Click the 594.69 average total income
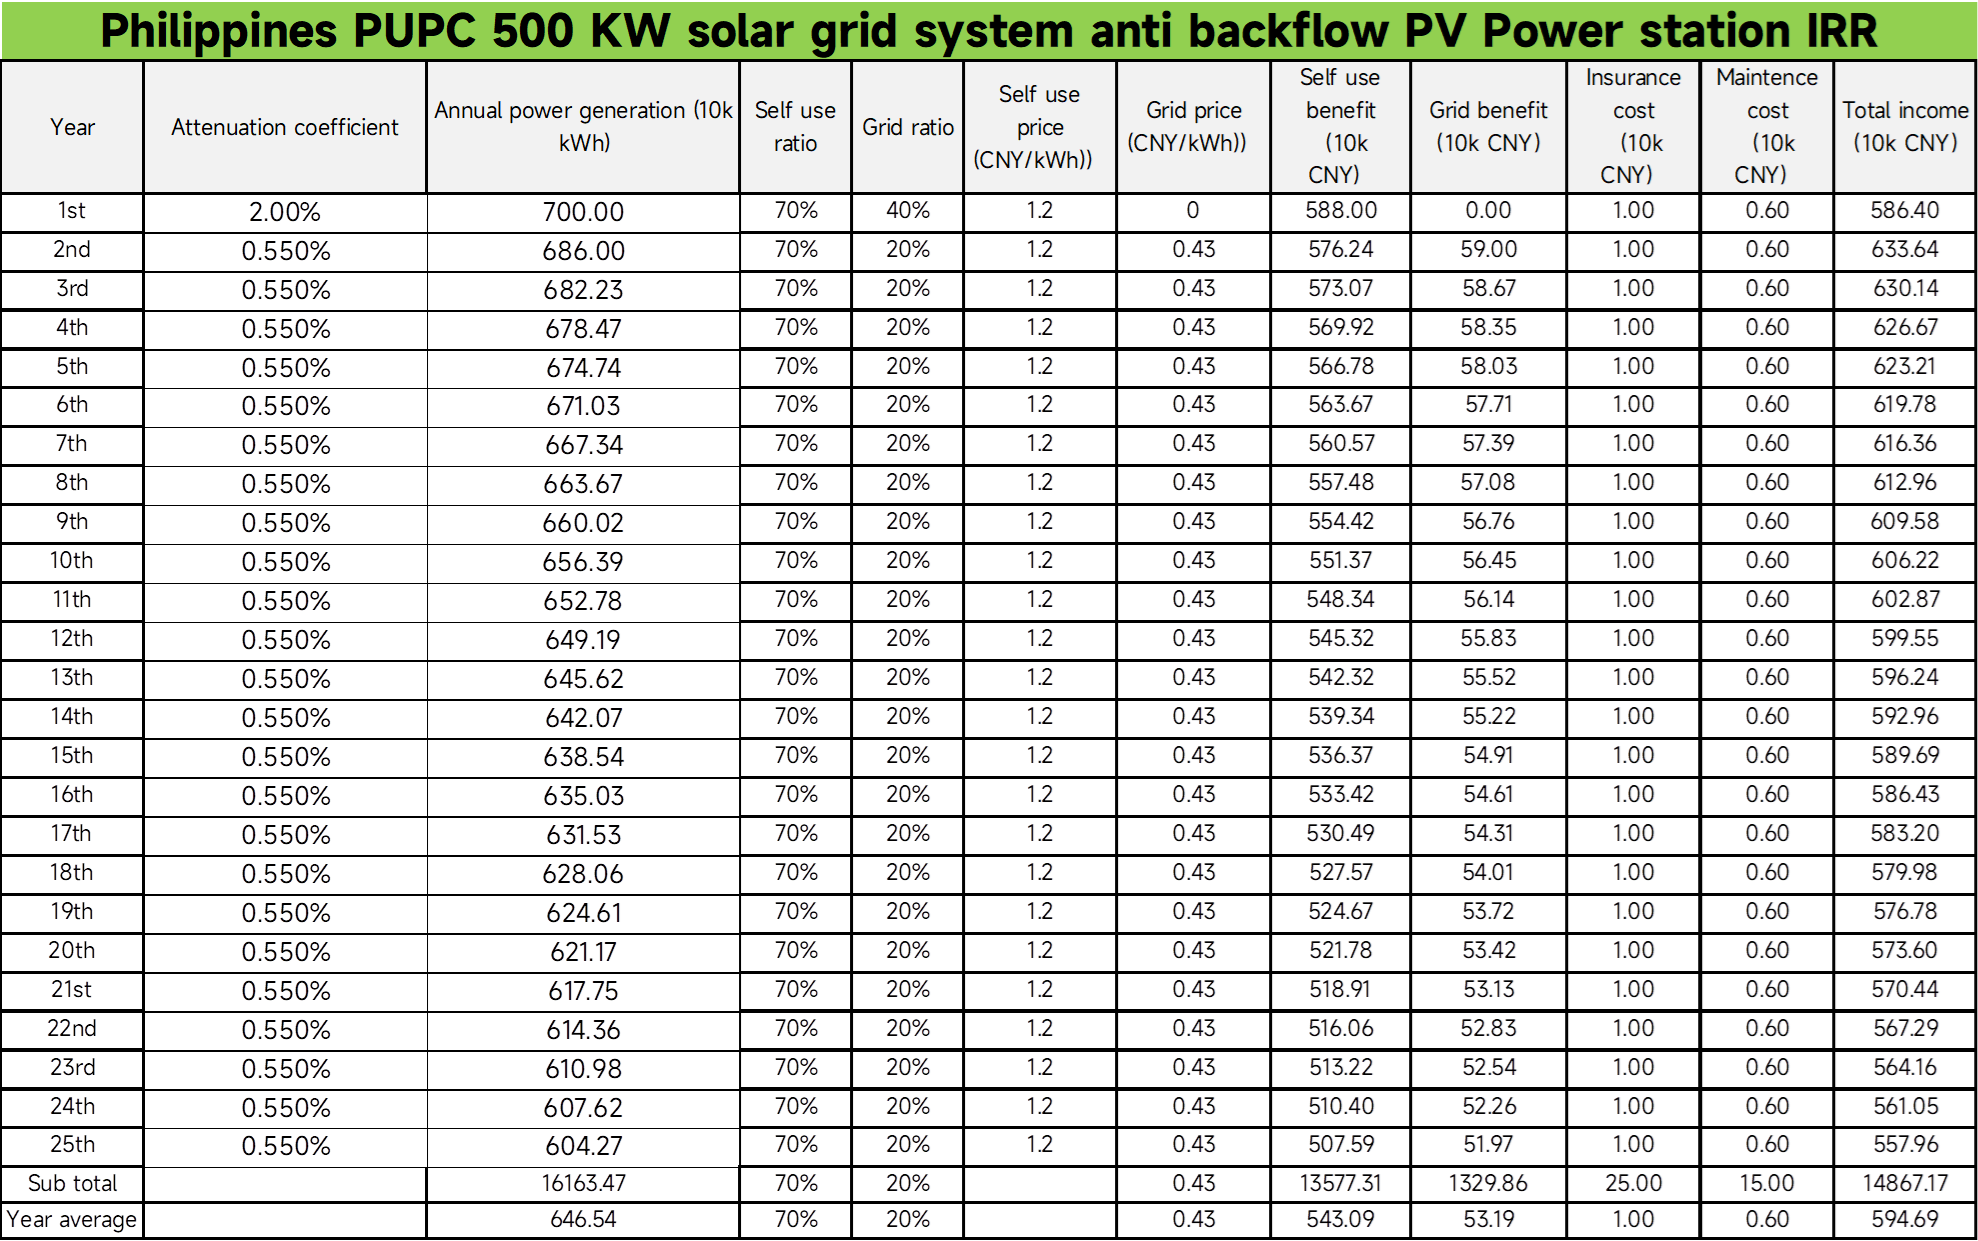Image resolution: width=1978 pixels, height=1241 pixels. (x=1905, y=1220)
